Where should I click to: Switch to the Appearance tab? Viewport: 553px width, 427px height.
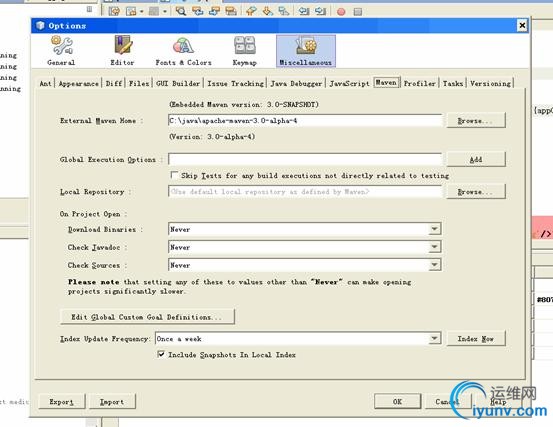click(78, 84)
